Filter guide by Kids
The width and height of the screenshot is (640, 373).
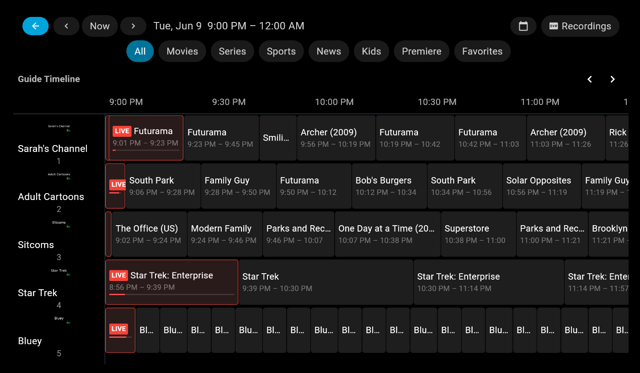[371, 51]
